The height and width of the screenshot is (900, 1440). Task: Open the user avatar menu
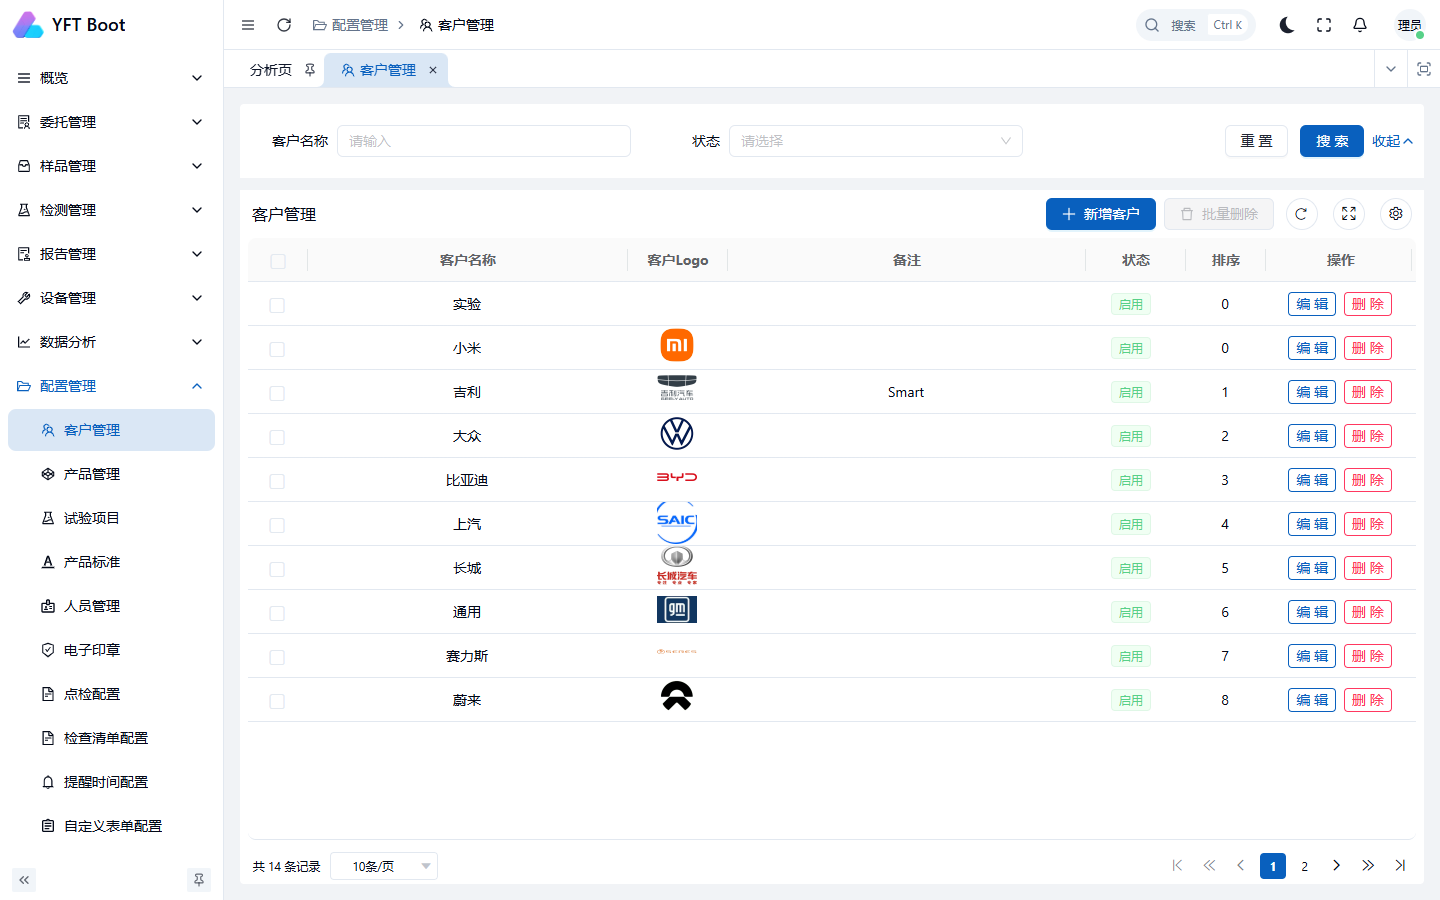pyautogui.click(x=1410, y=25)
